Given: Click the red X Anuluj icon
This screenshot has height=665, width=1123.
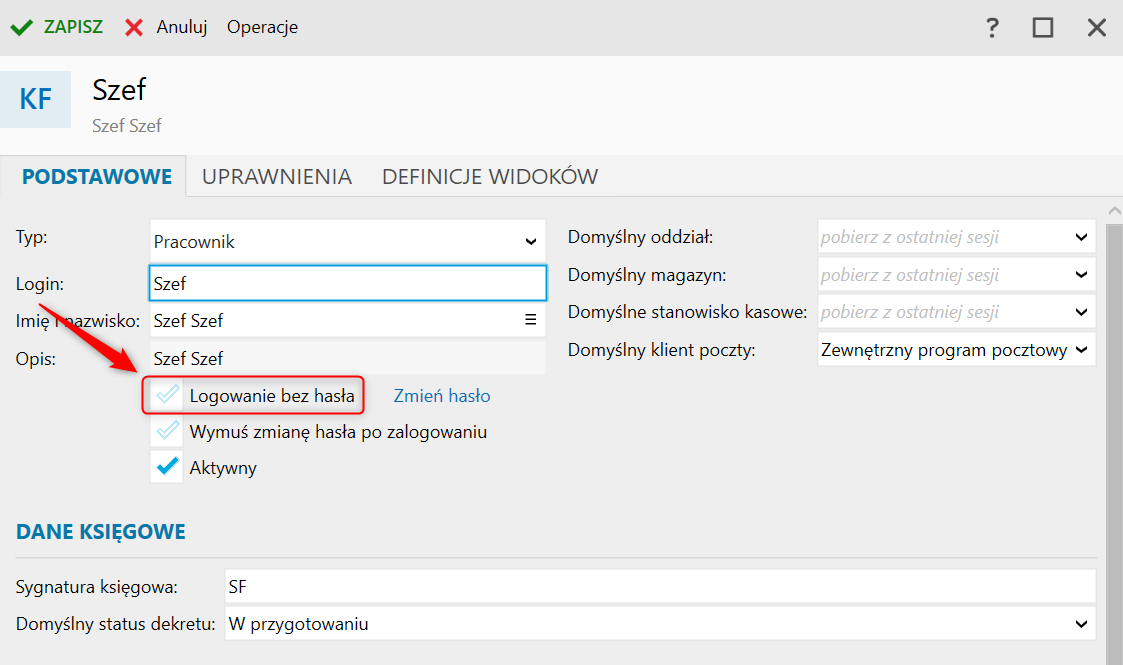Looking at the screenshot, I should click(x=134, y=28).
